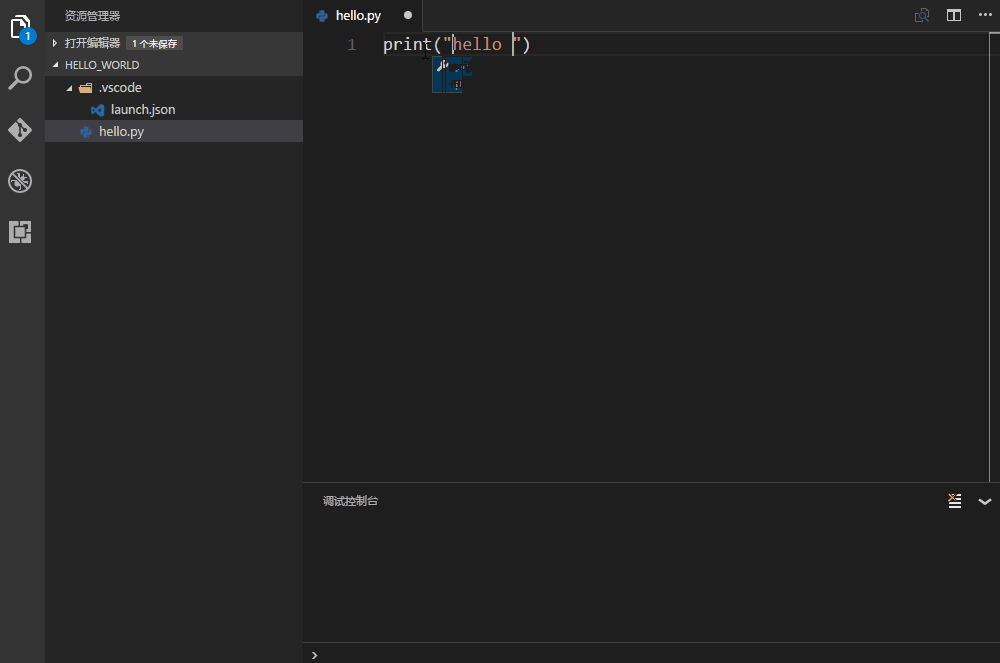Select the 调试控制台 panel tab

[349, 501]
